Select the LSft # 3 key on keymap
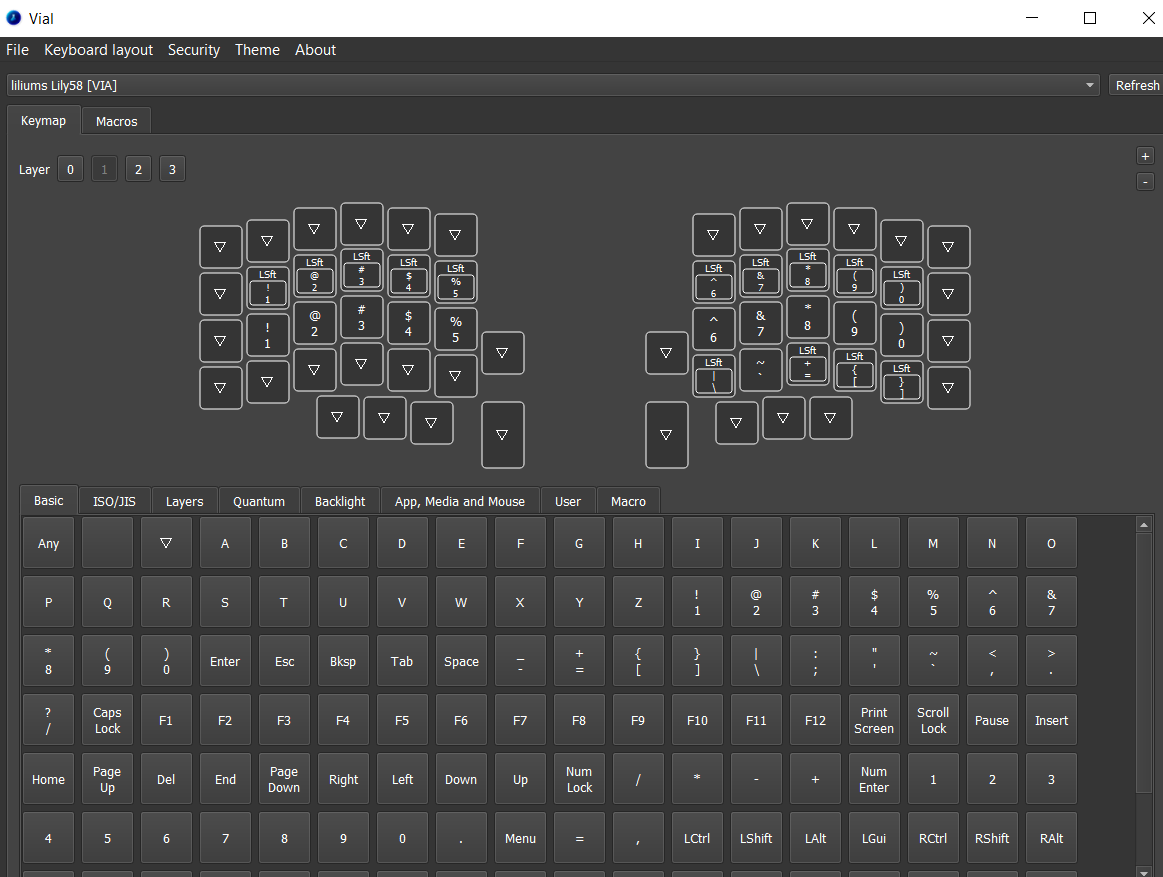The width and height of the screenshot is (1163, 877). click(x=361, y=269)
